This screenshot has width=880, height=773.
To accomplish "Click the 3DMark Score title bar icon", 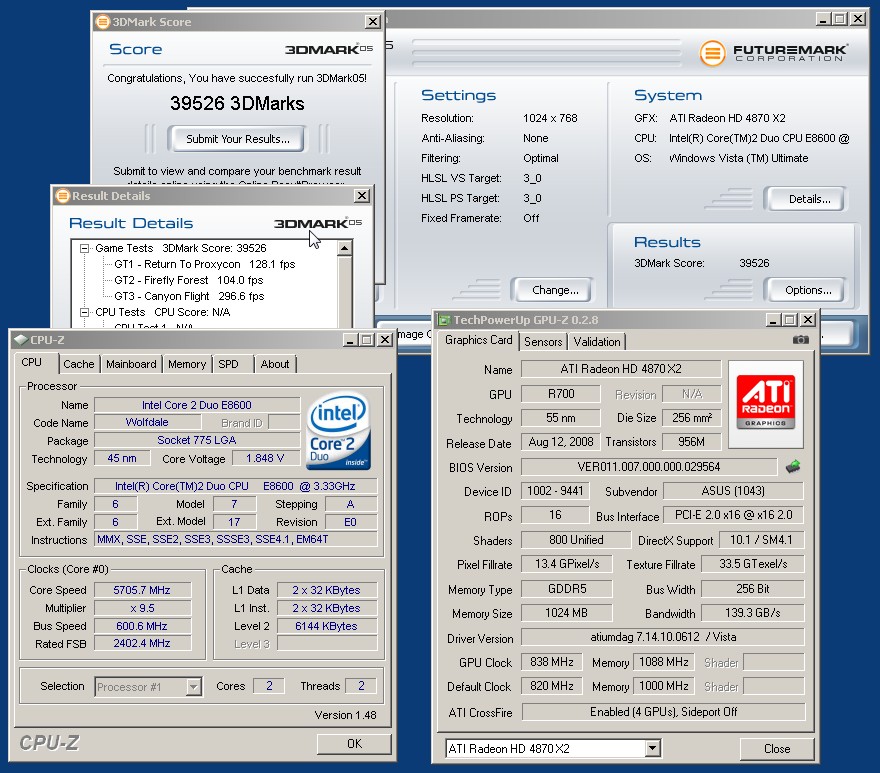I will 103,22.
